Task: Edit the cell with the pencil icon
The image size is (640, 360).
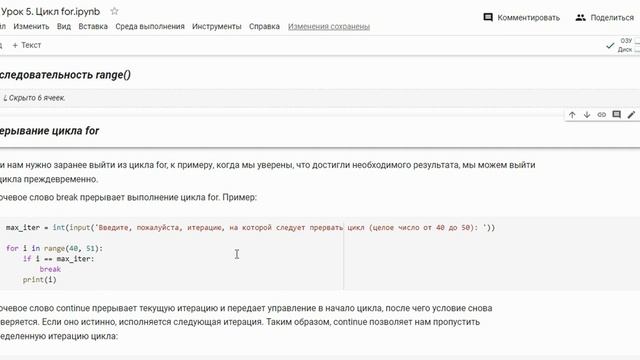Action: tap(631, 115)
